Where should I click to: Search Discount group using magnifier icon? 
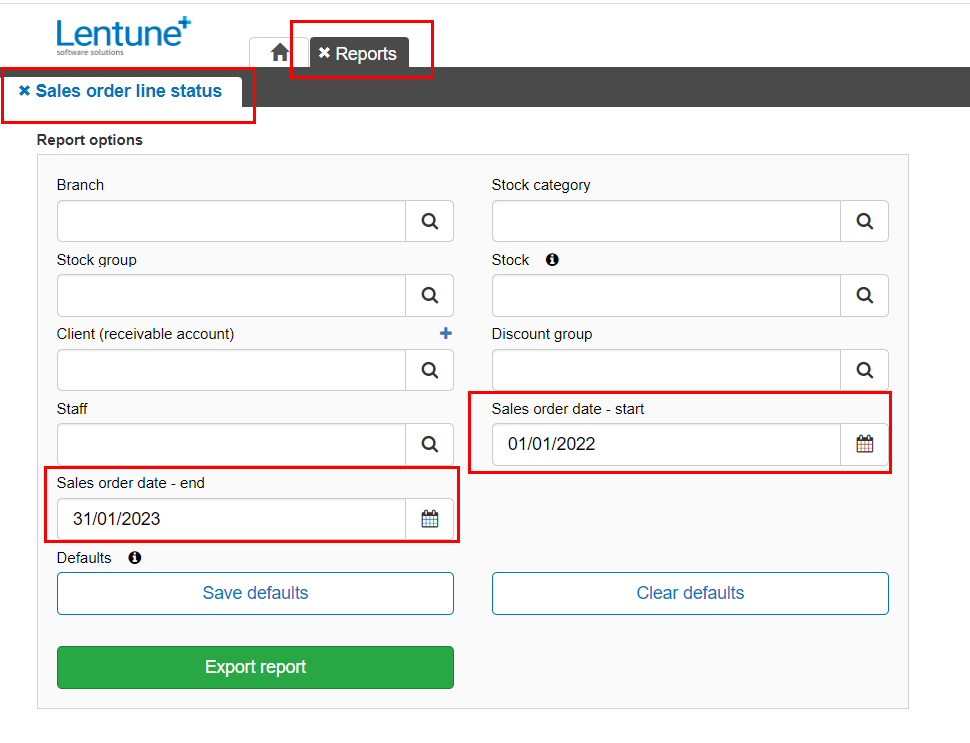[x=864, y=370]
